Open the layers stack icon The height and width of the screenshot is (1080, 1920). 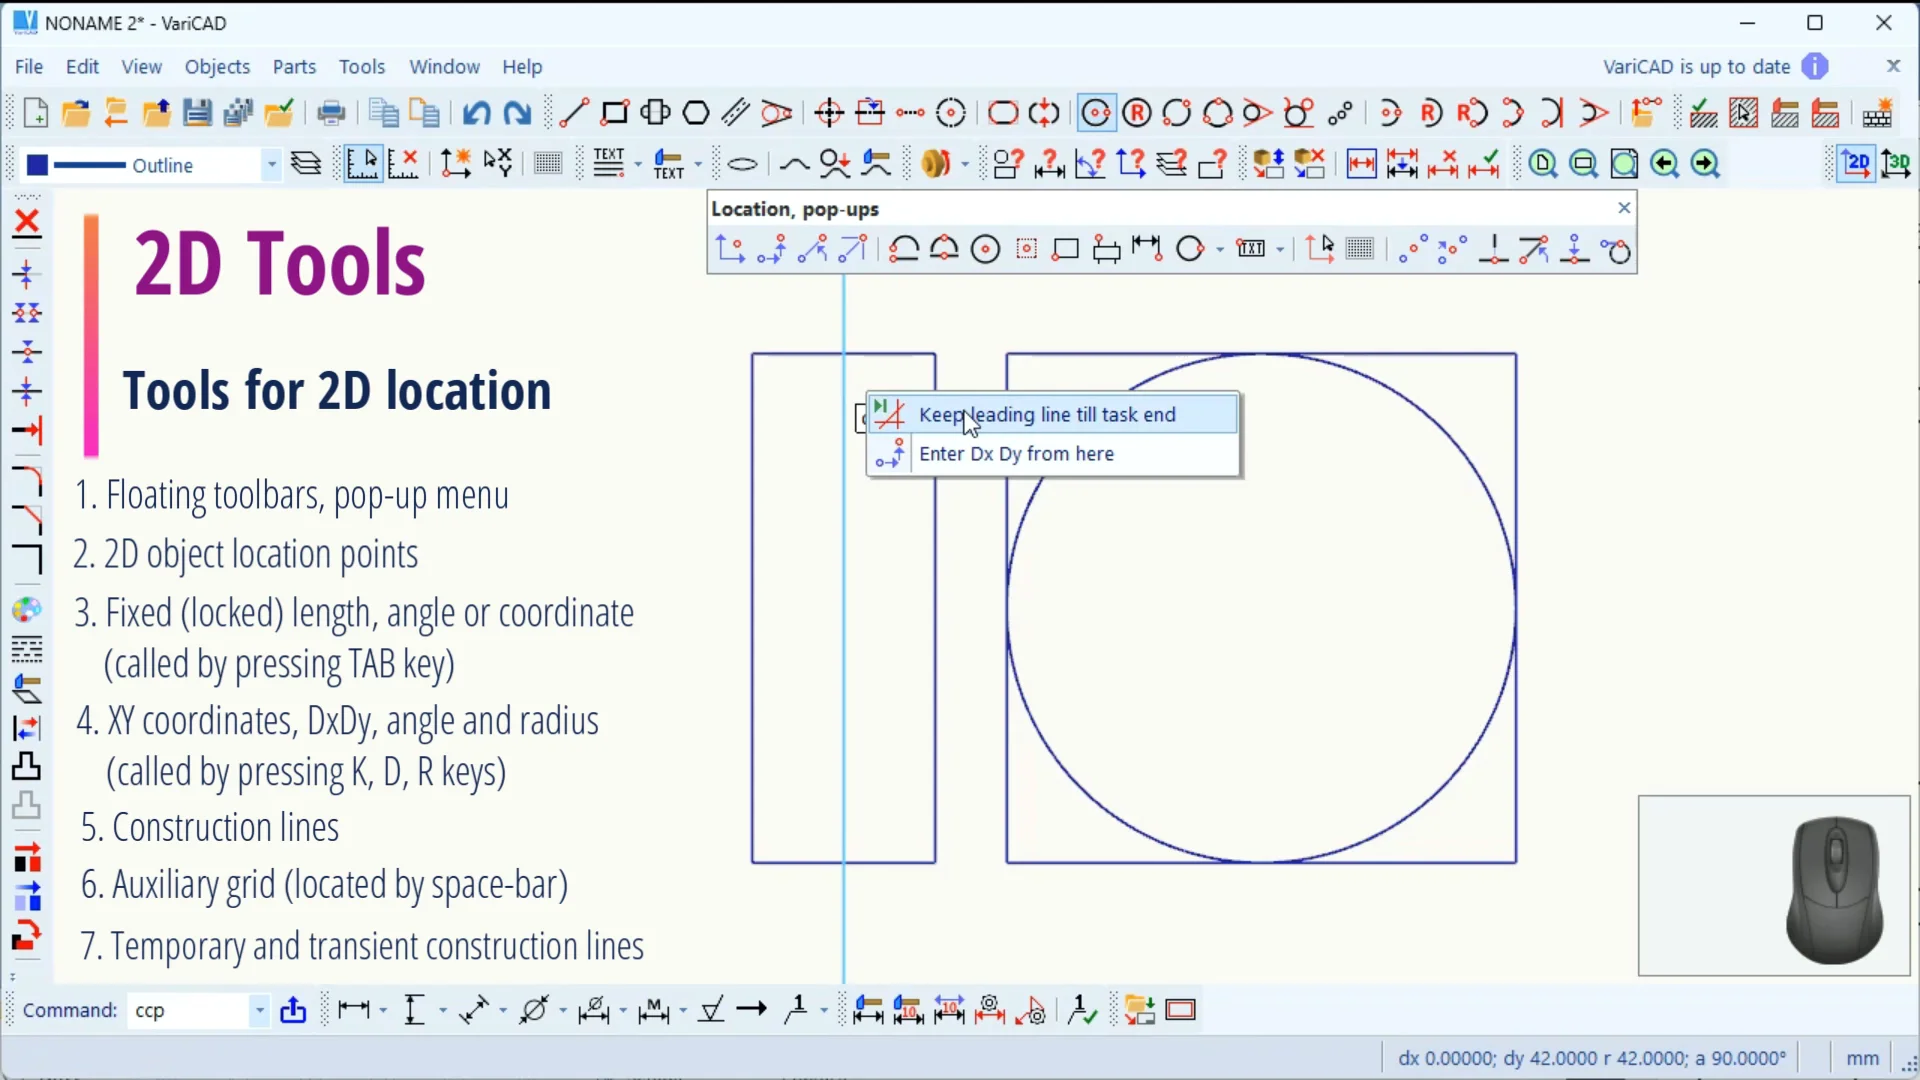306,164
